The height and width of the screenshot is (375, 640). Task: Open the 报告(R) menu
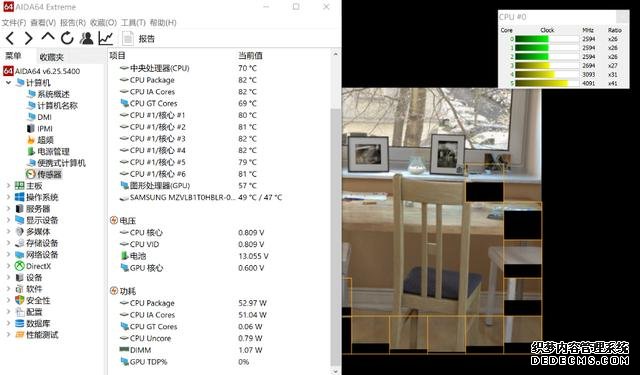(73, 22)
